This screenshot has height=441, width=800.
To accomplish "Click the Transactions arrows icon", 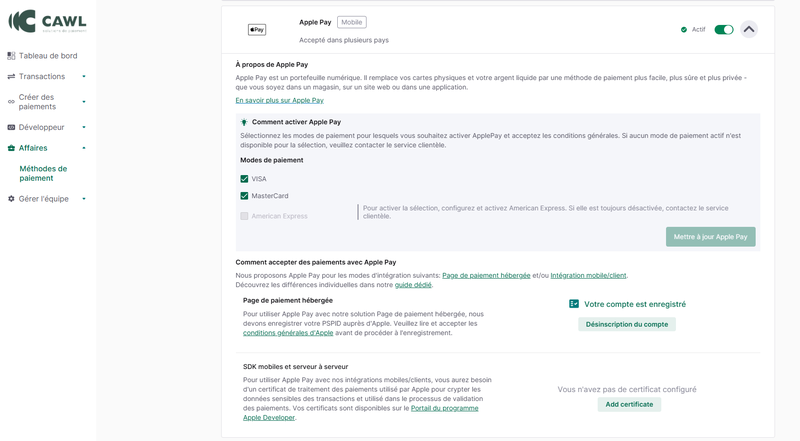I will 11,77.
